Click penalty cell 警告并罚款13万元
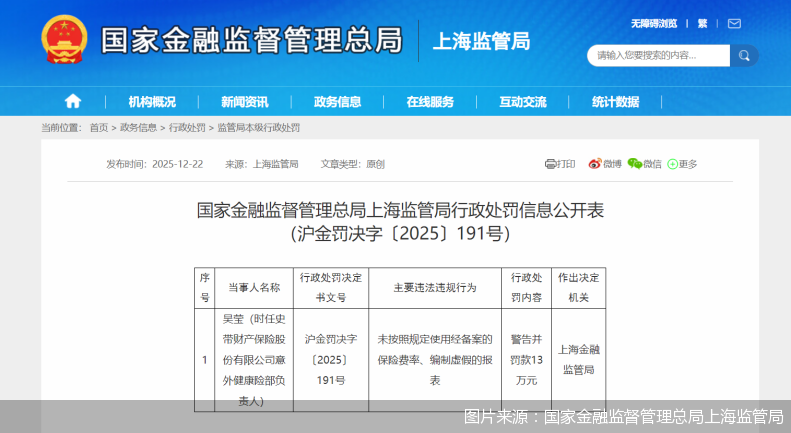The width and height of the screenshot is (791, 433). pos(526,360)
